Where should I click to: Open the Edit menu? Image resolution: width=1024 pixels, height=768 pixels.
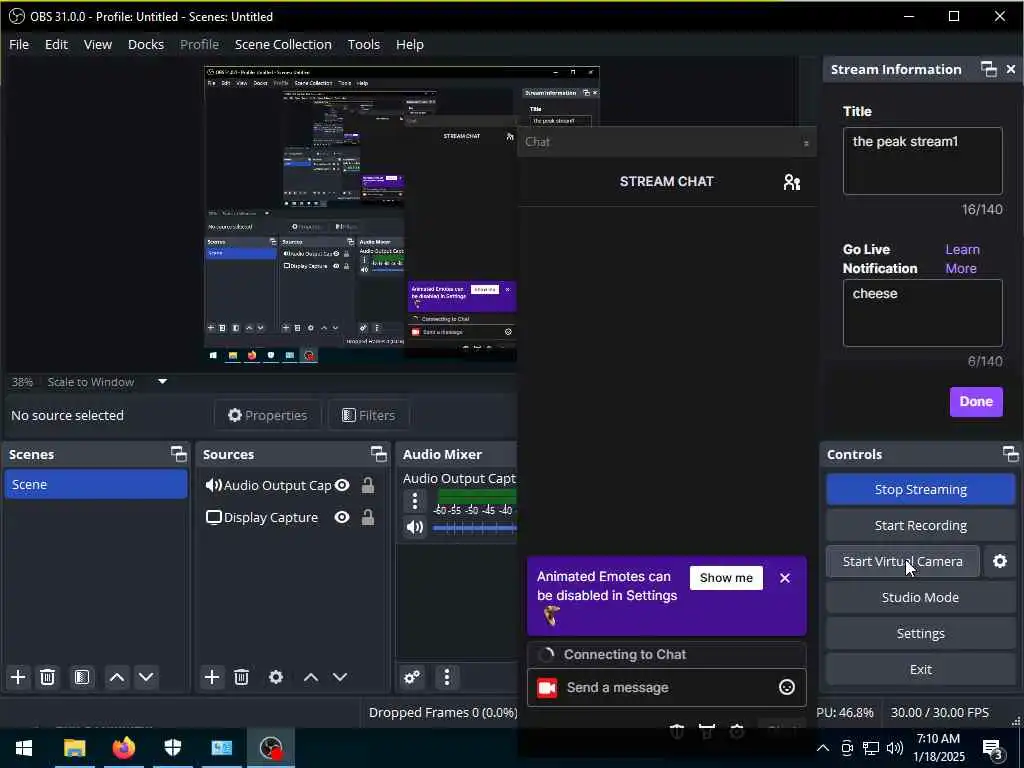pos(56,44)
